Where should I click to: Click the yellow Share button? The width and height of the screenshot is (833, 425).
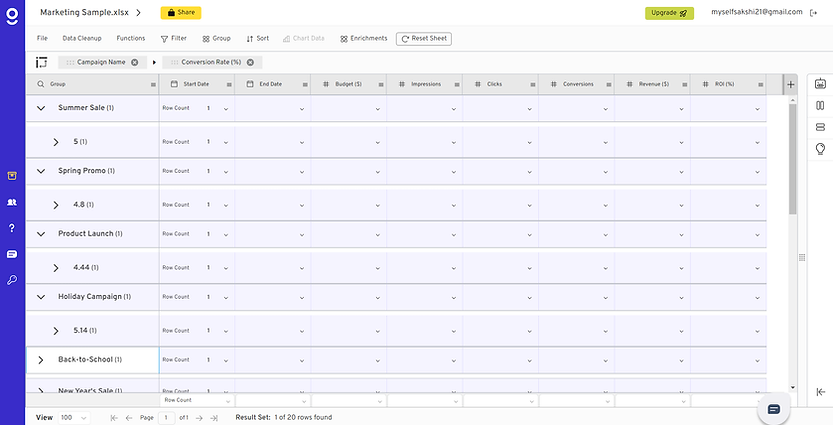180,13
